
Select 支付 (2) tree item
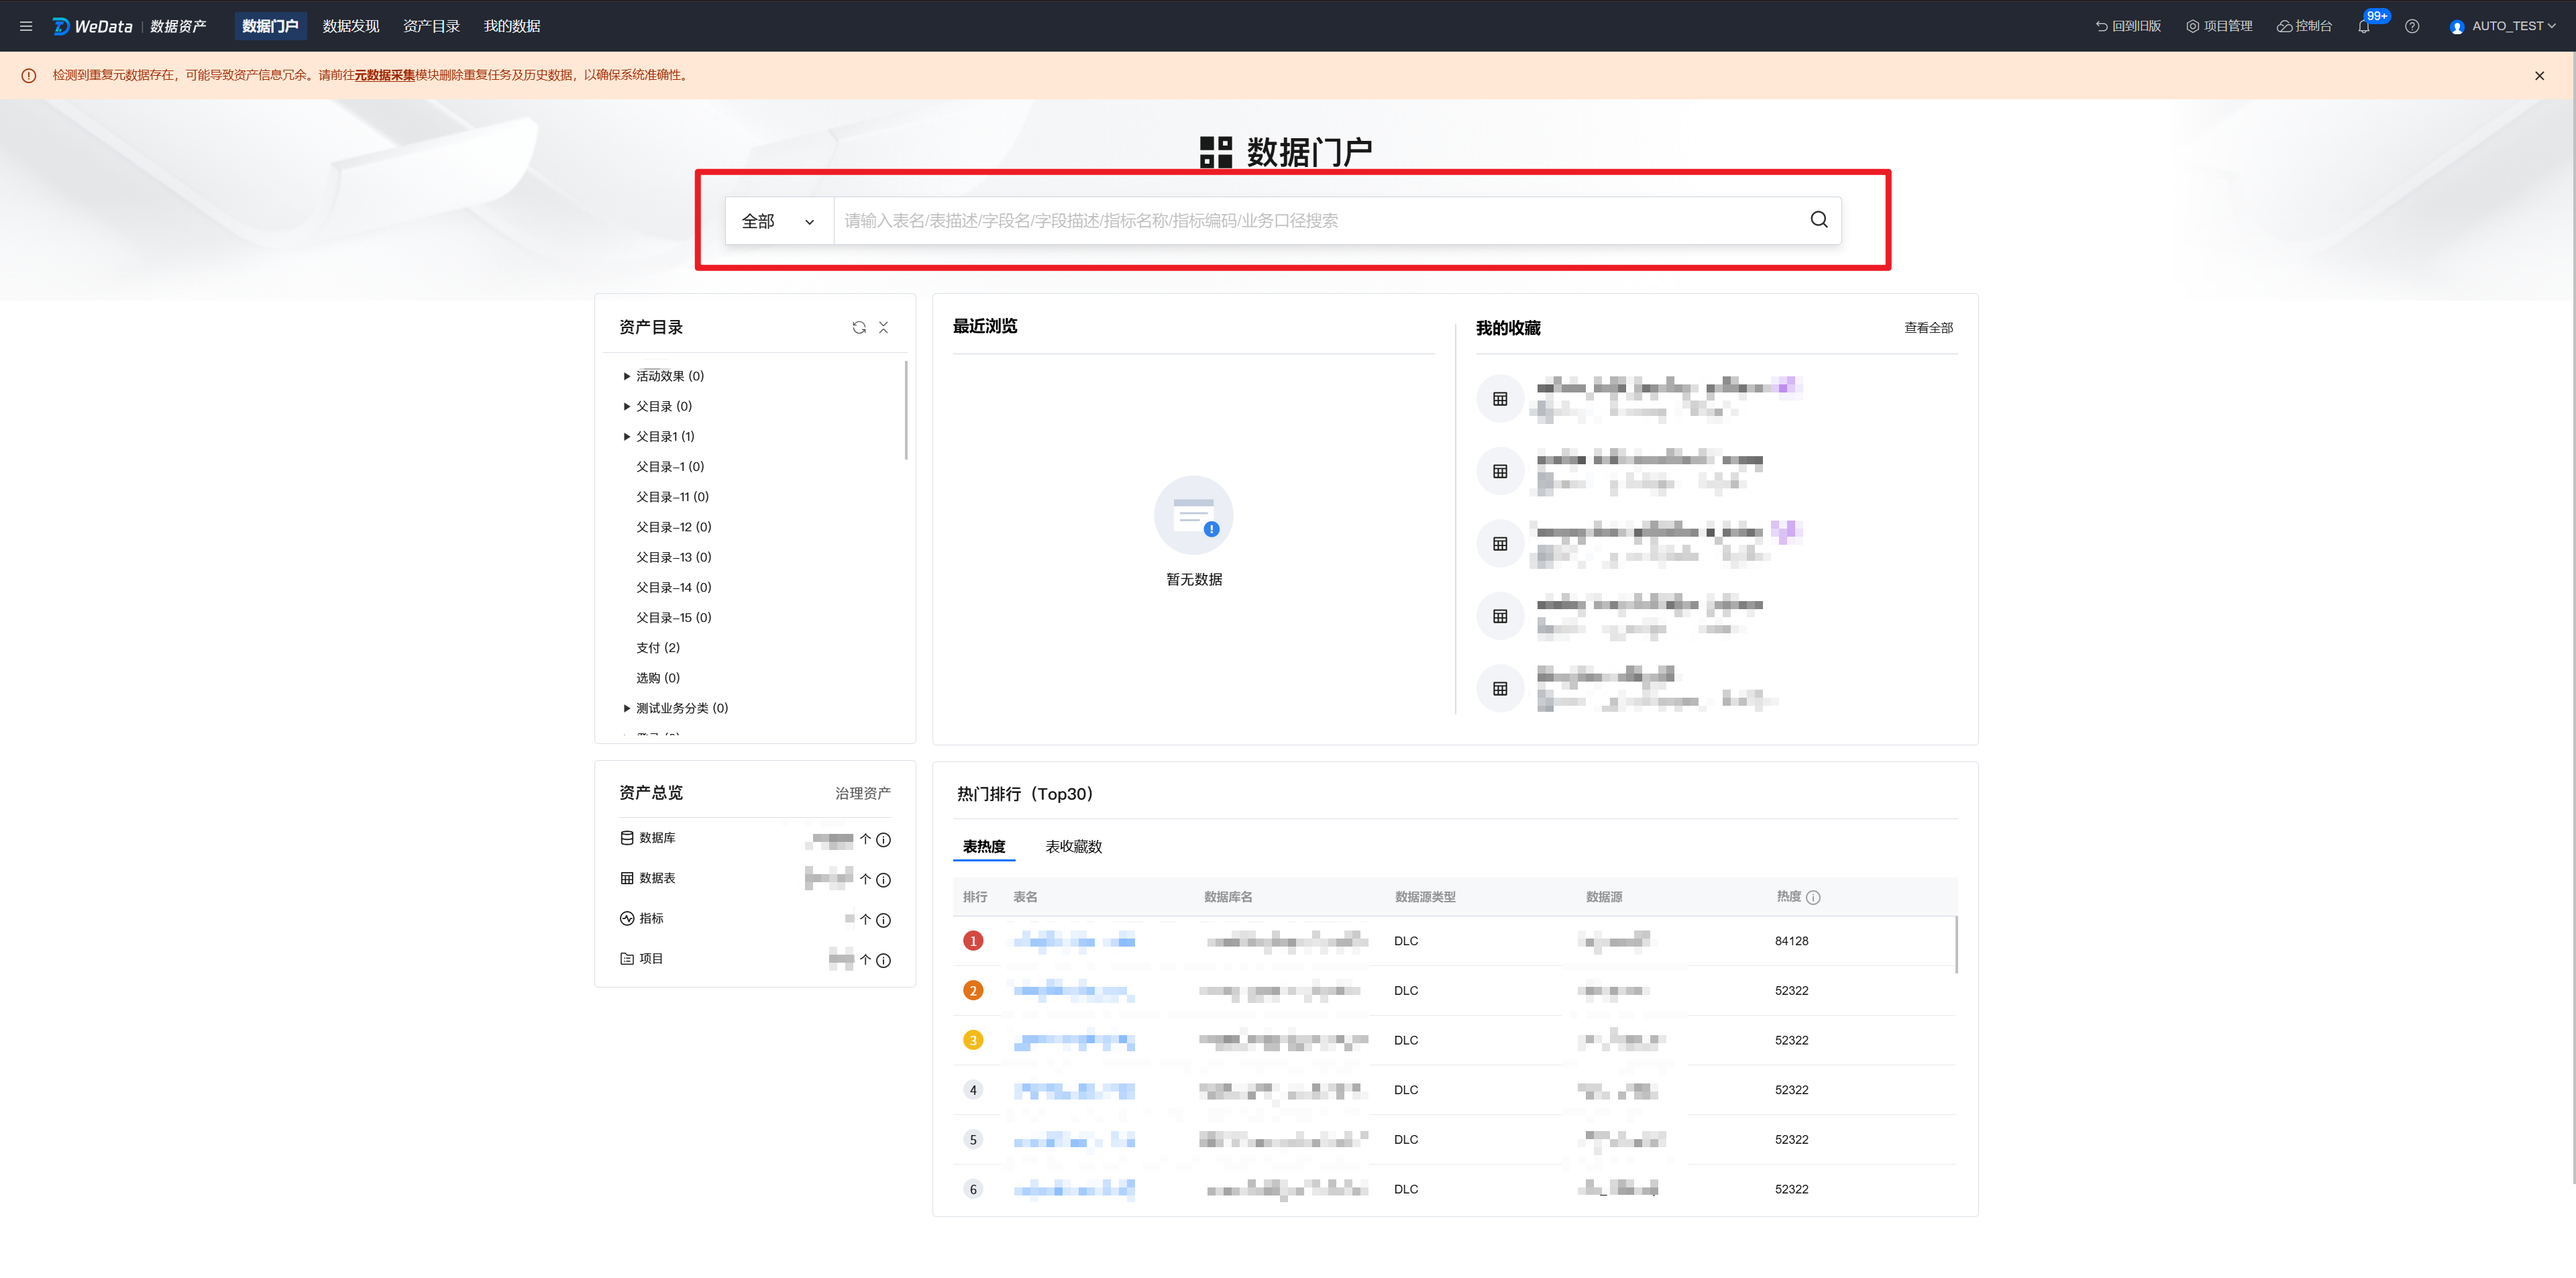pos(658,648)
